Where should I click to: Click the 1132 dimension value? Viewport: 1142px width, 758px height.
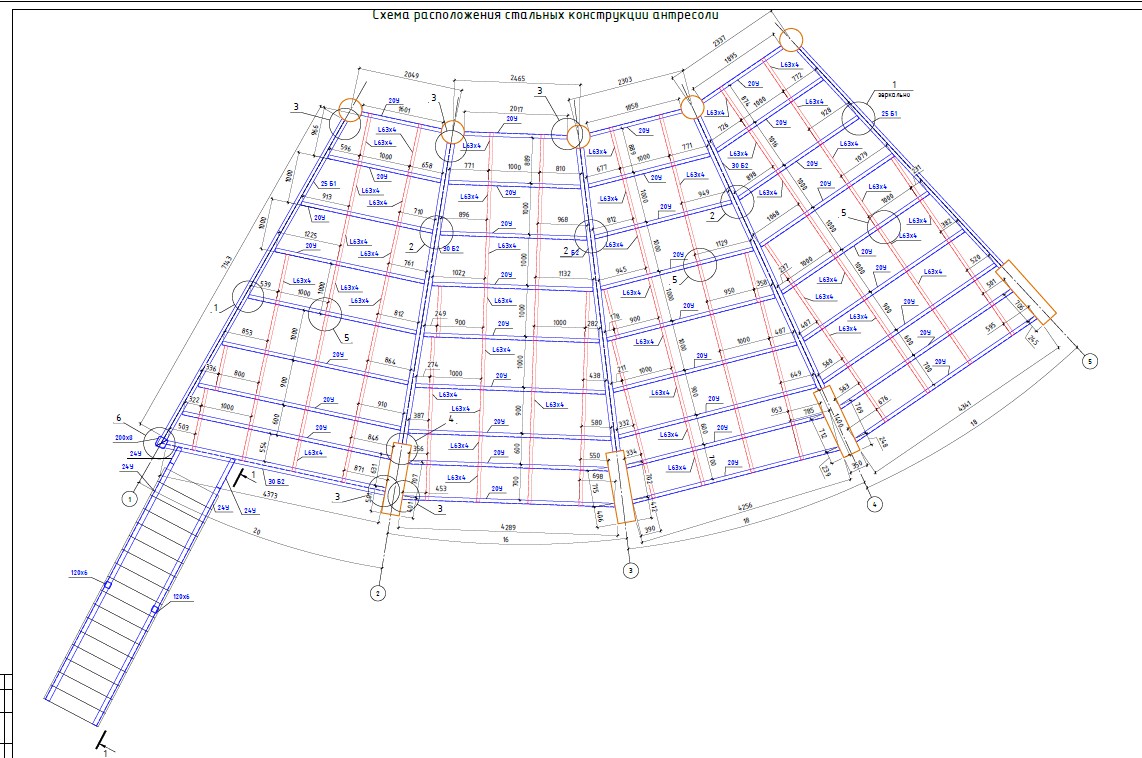pyautogui.click(x=564, y=274)
